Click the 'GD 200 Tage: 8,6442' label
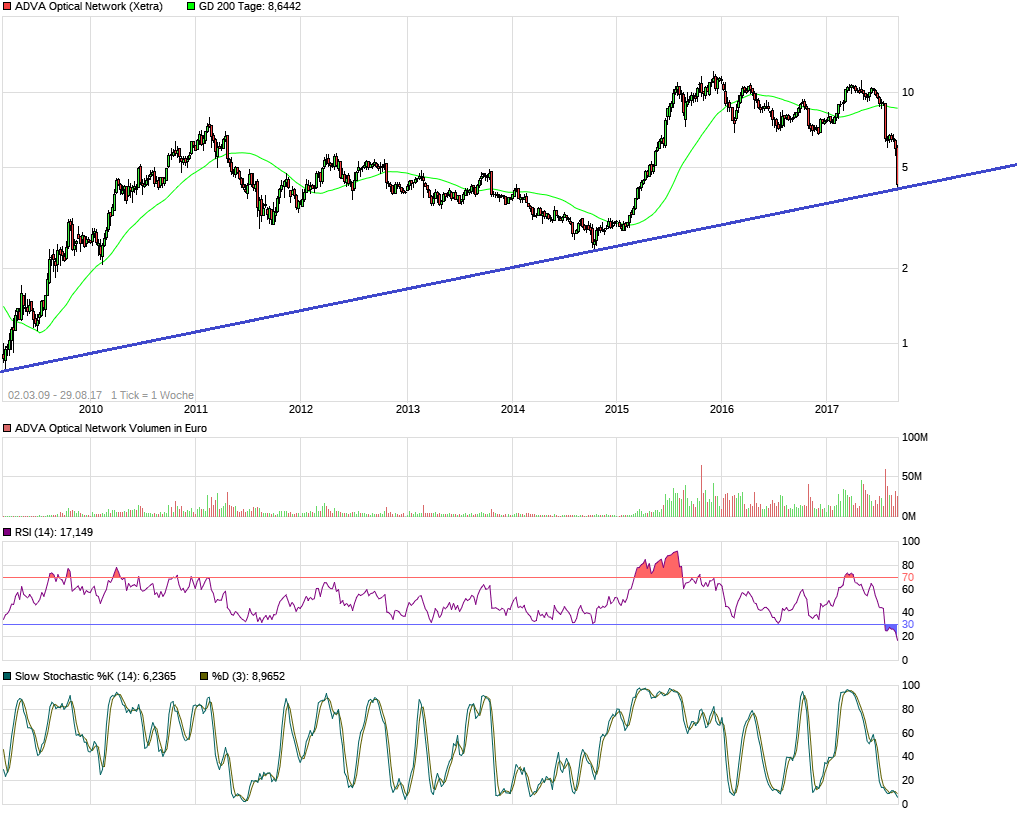The height and width of the screenshot is (814, 1017). coord(250,6)
